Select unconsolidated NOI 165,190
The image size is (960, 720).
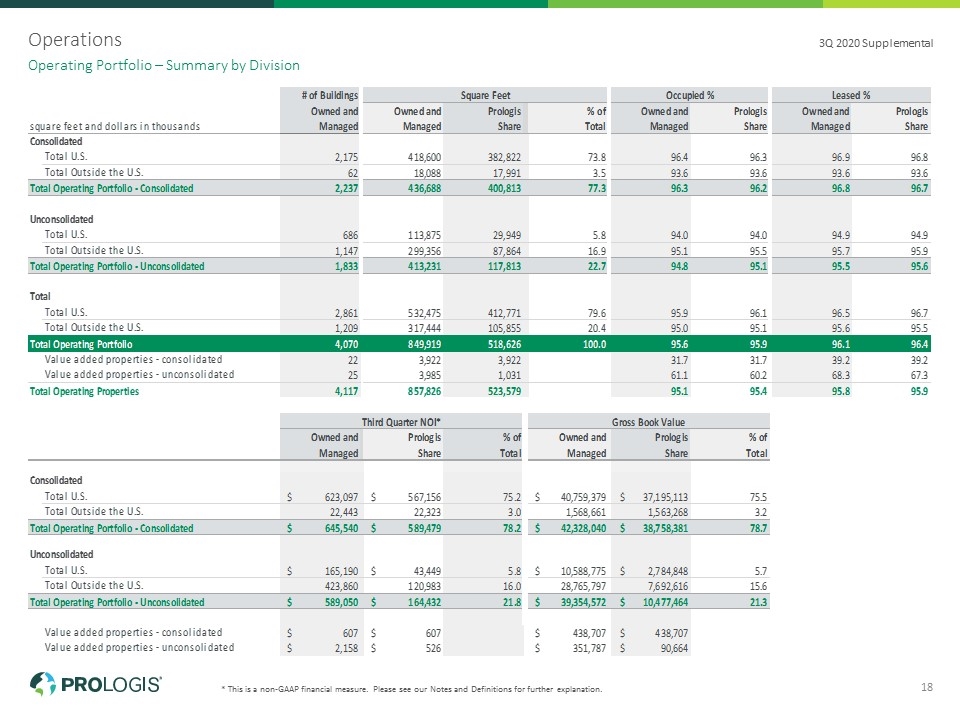pos(341,572)
